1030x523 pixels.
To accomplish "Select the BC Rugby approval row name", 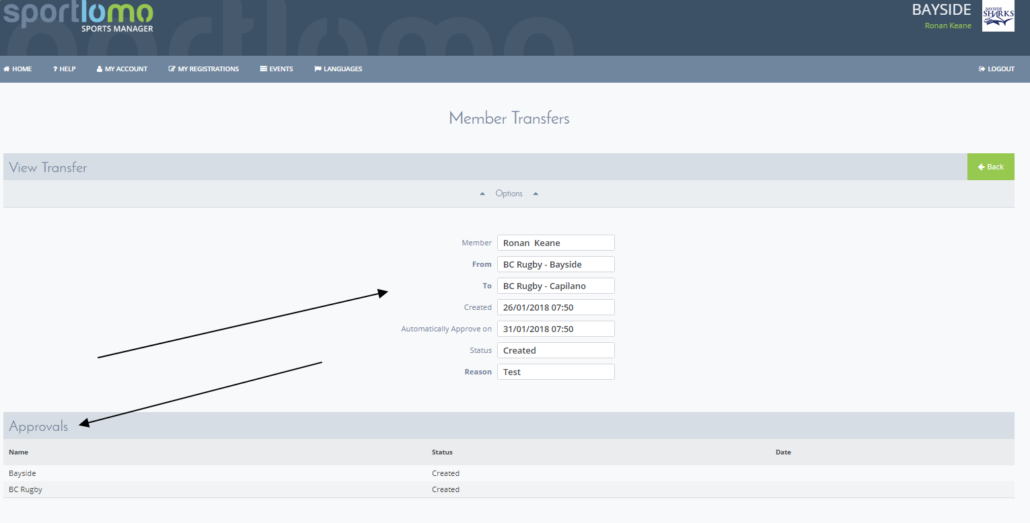I will pos(26,489).
